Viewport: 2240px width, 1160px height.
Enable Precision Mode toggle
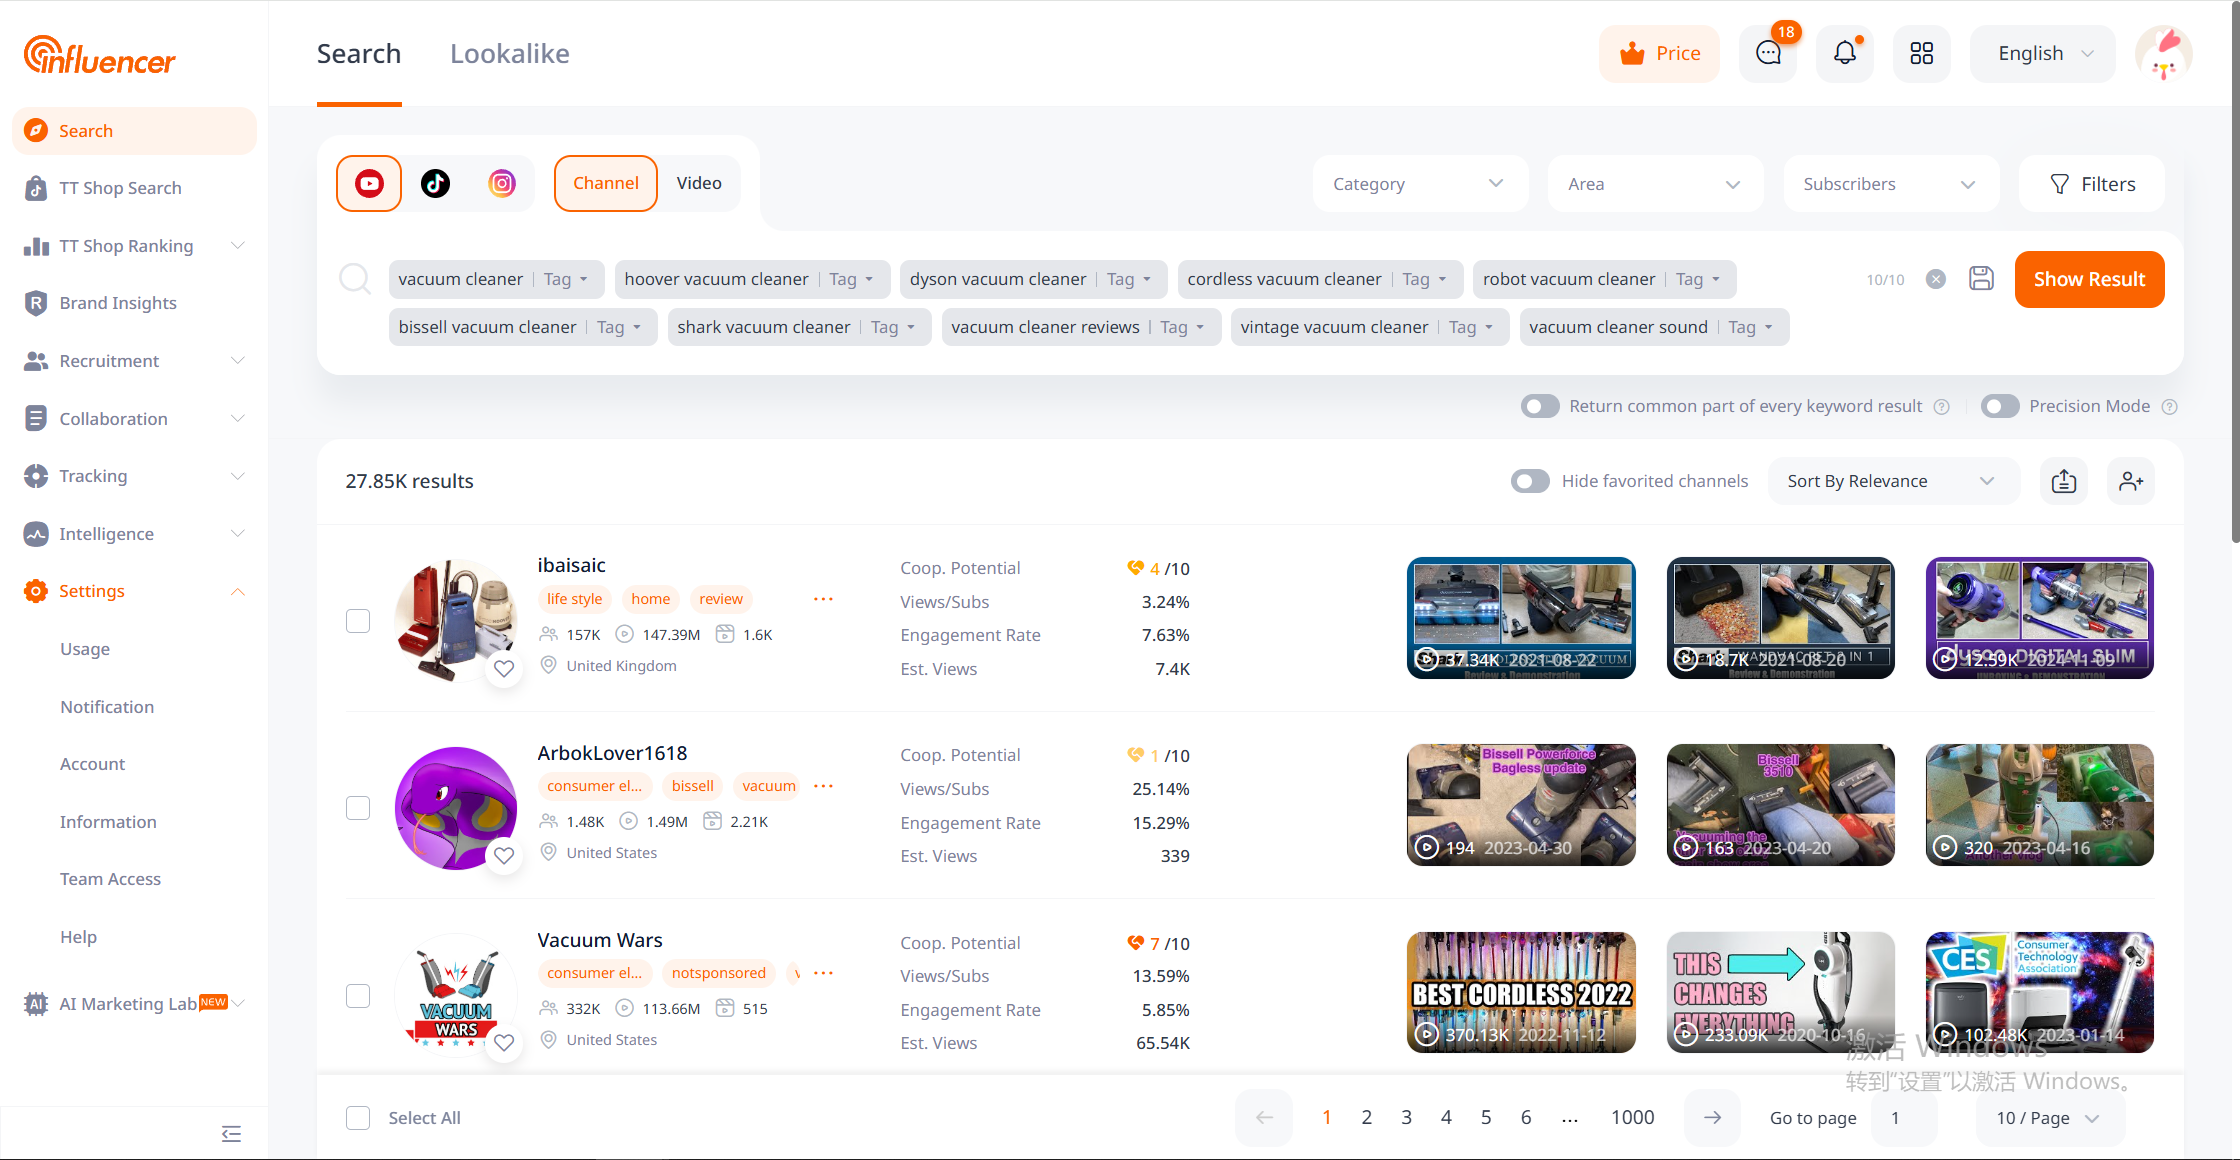pyautogui.click(x=2000, y=406)
